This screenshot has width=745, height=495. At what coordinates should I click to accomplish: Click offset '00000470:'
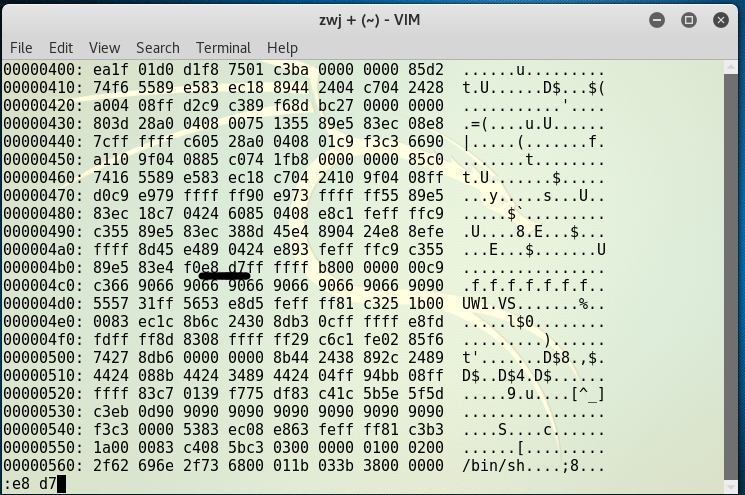(x=43, y=196)
